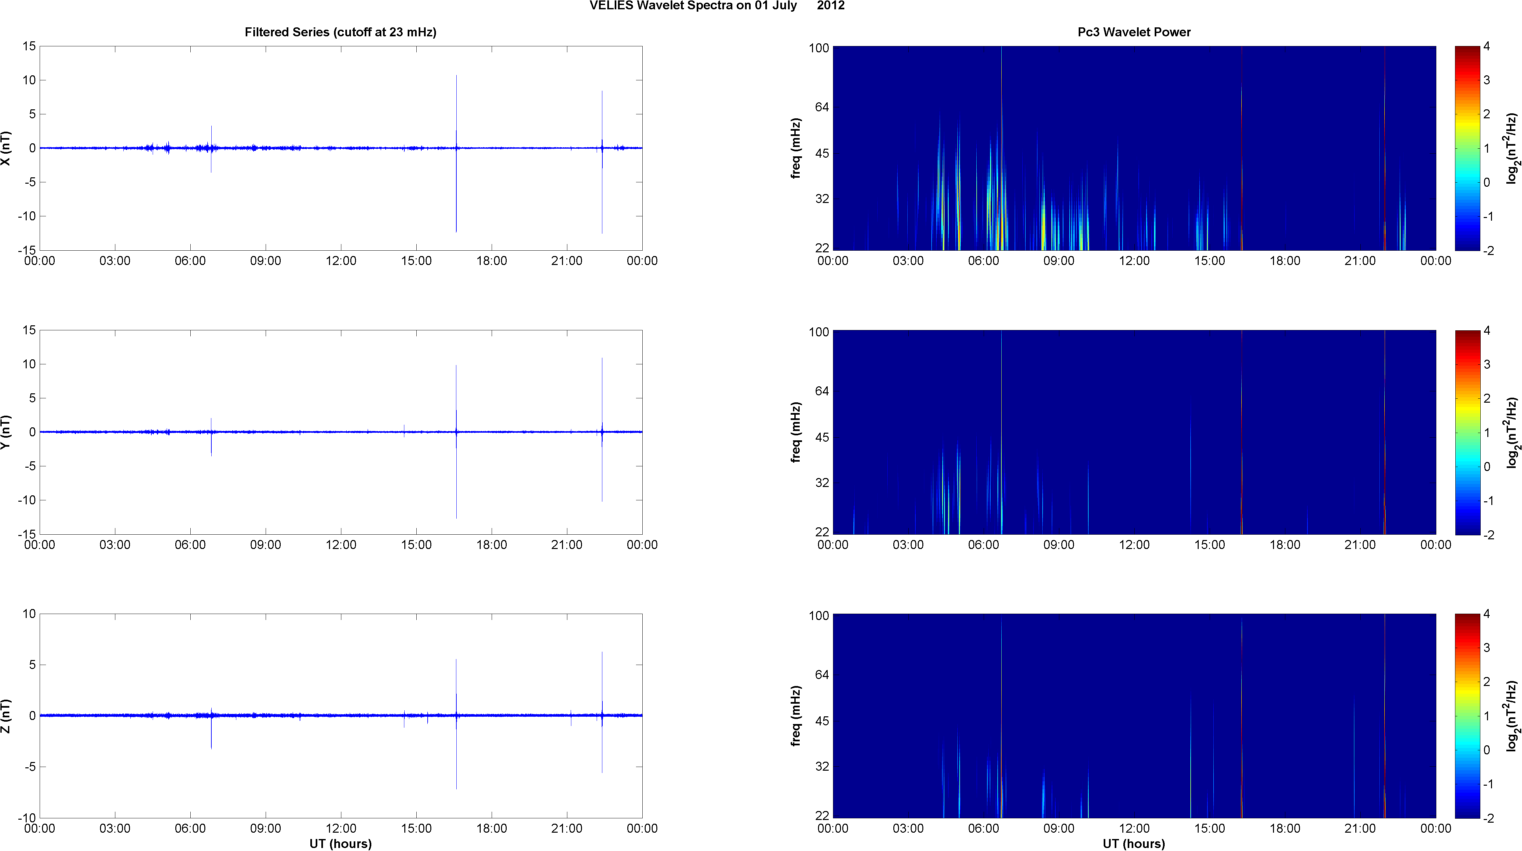Click the 'VELIES Wavelet Spectra on 01 July 2012' title
Image resolution: width=1522 pixels, height=851 pixels.
717,6
